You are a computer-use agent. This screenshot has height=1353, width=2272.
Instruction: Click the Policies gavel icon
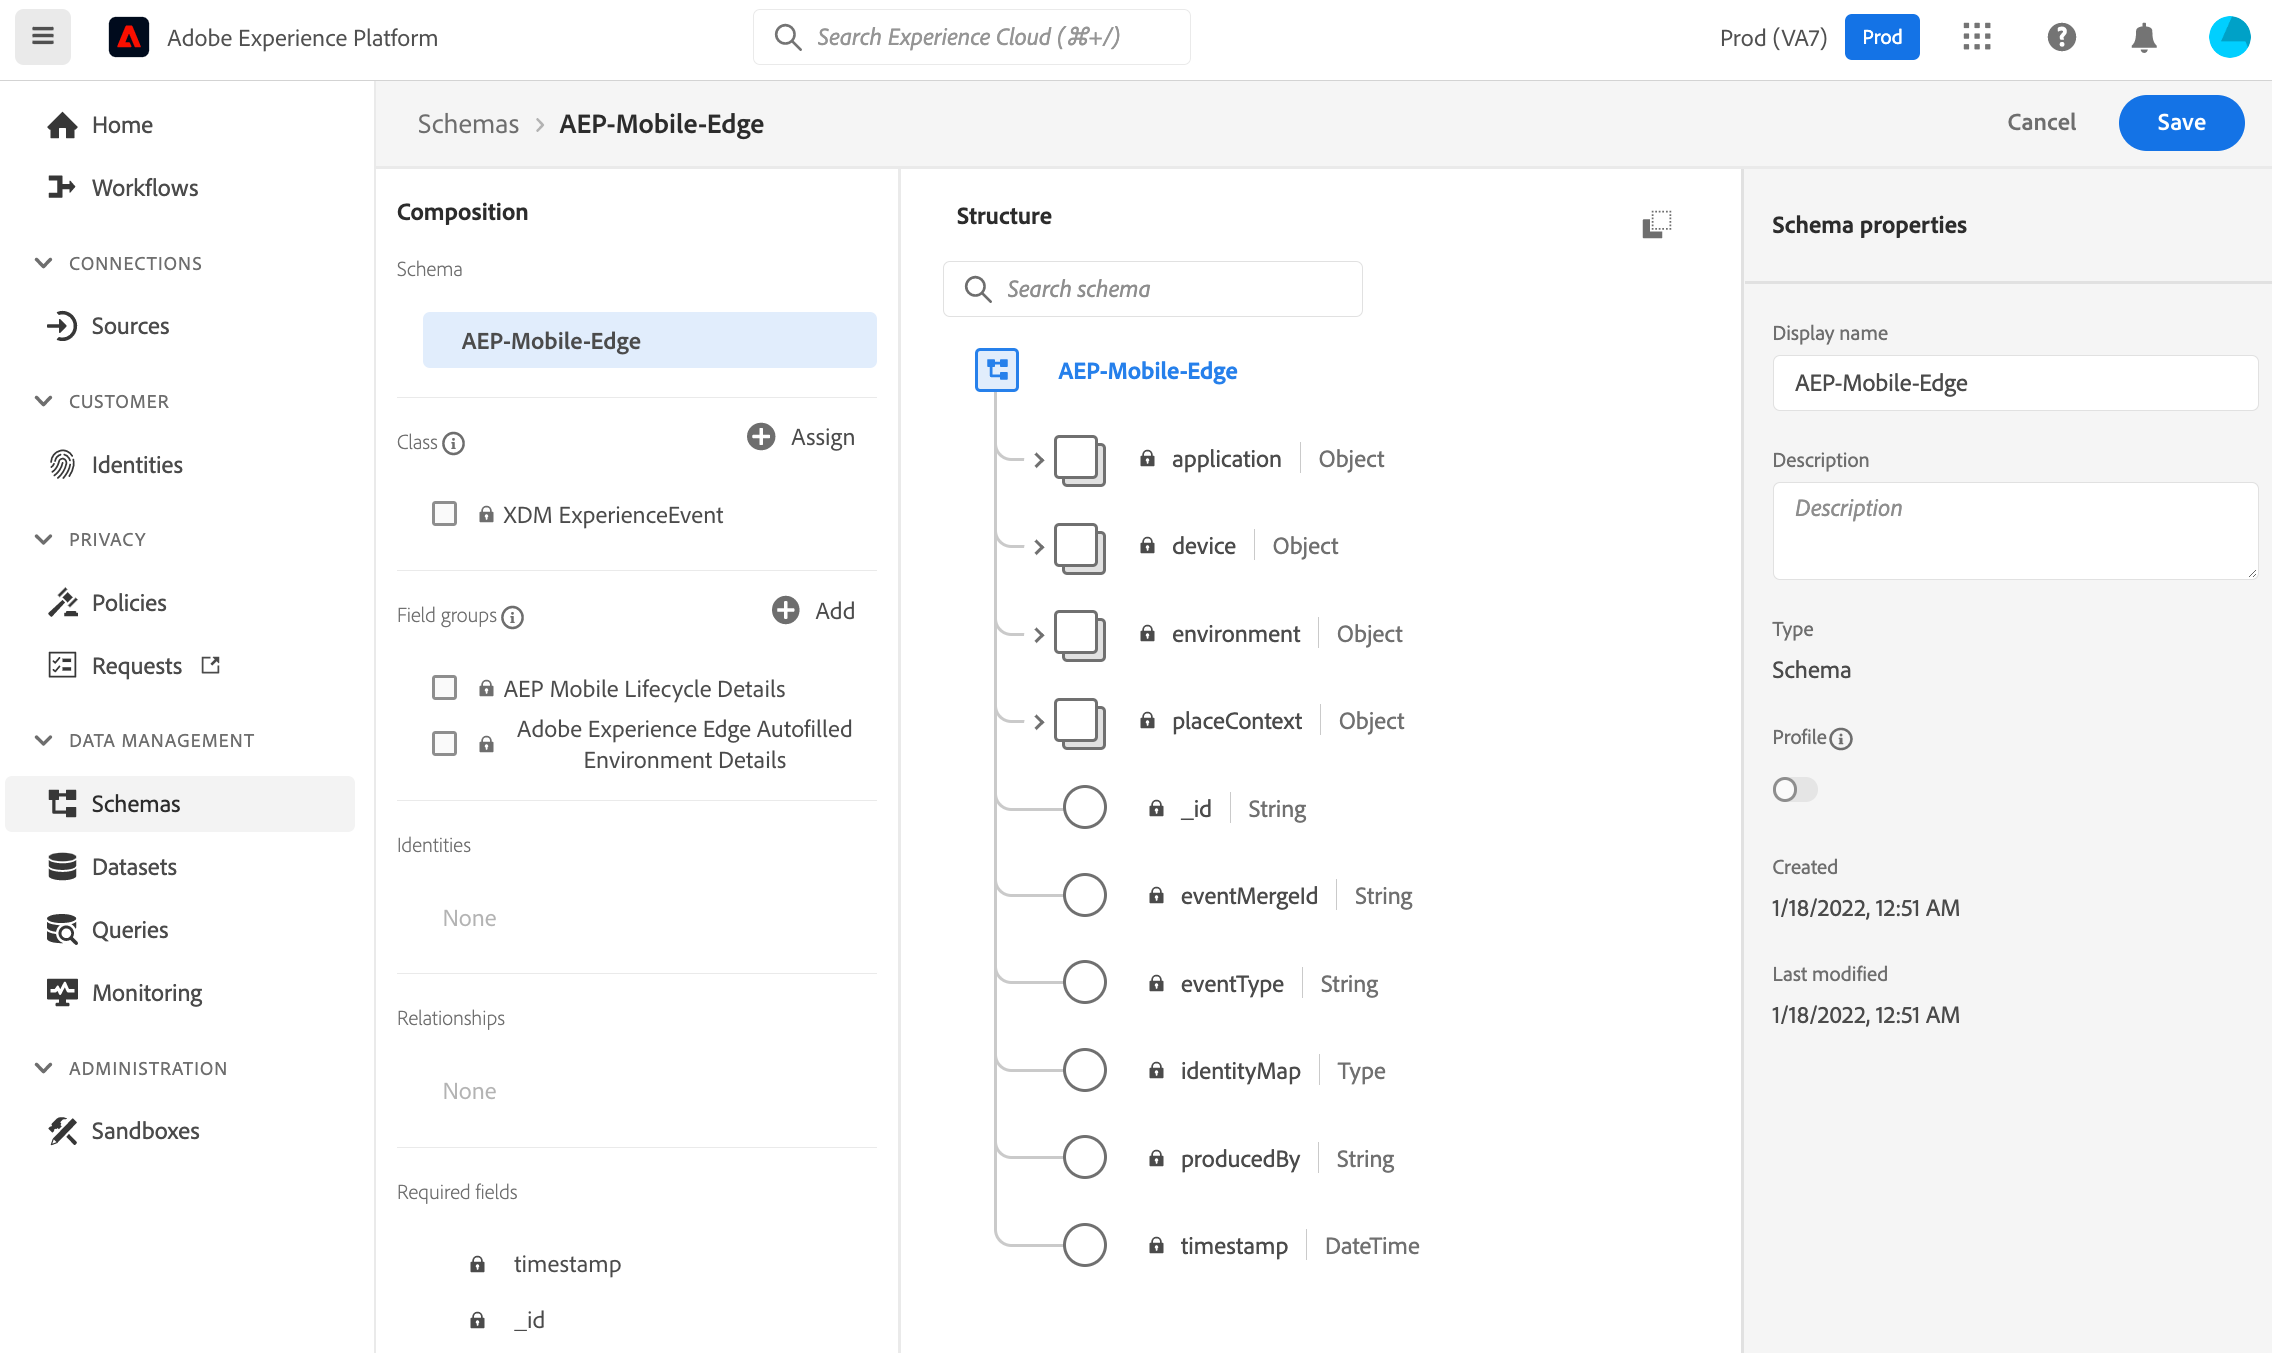[62, 602]
